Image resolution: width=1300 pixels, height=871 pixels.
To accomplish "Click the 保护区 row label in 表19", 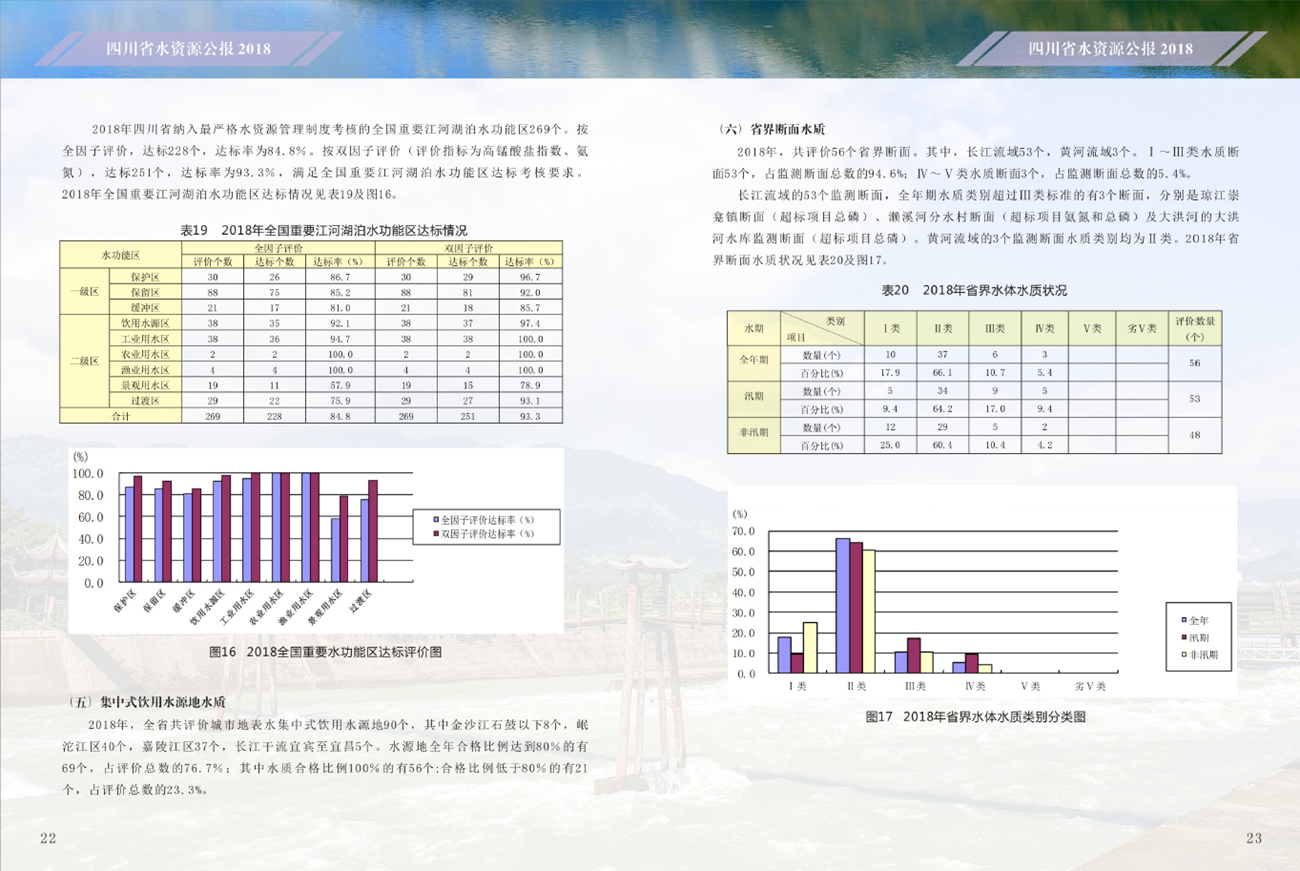I will 144,277.
